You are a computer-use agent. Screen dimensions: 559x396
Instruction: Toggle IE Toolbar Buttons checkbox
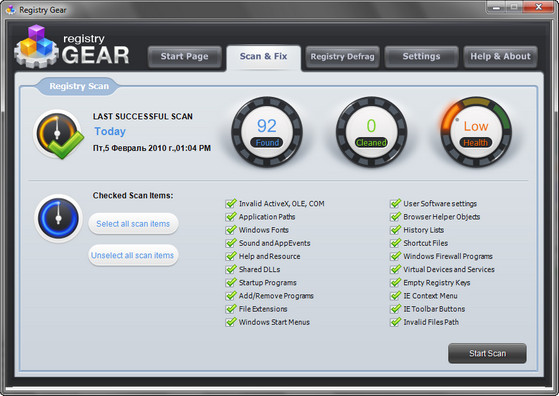395,309
